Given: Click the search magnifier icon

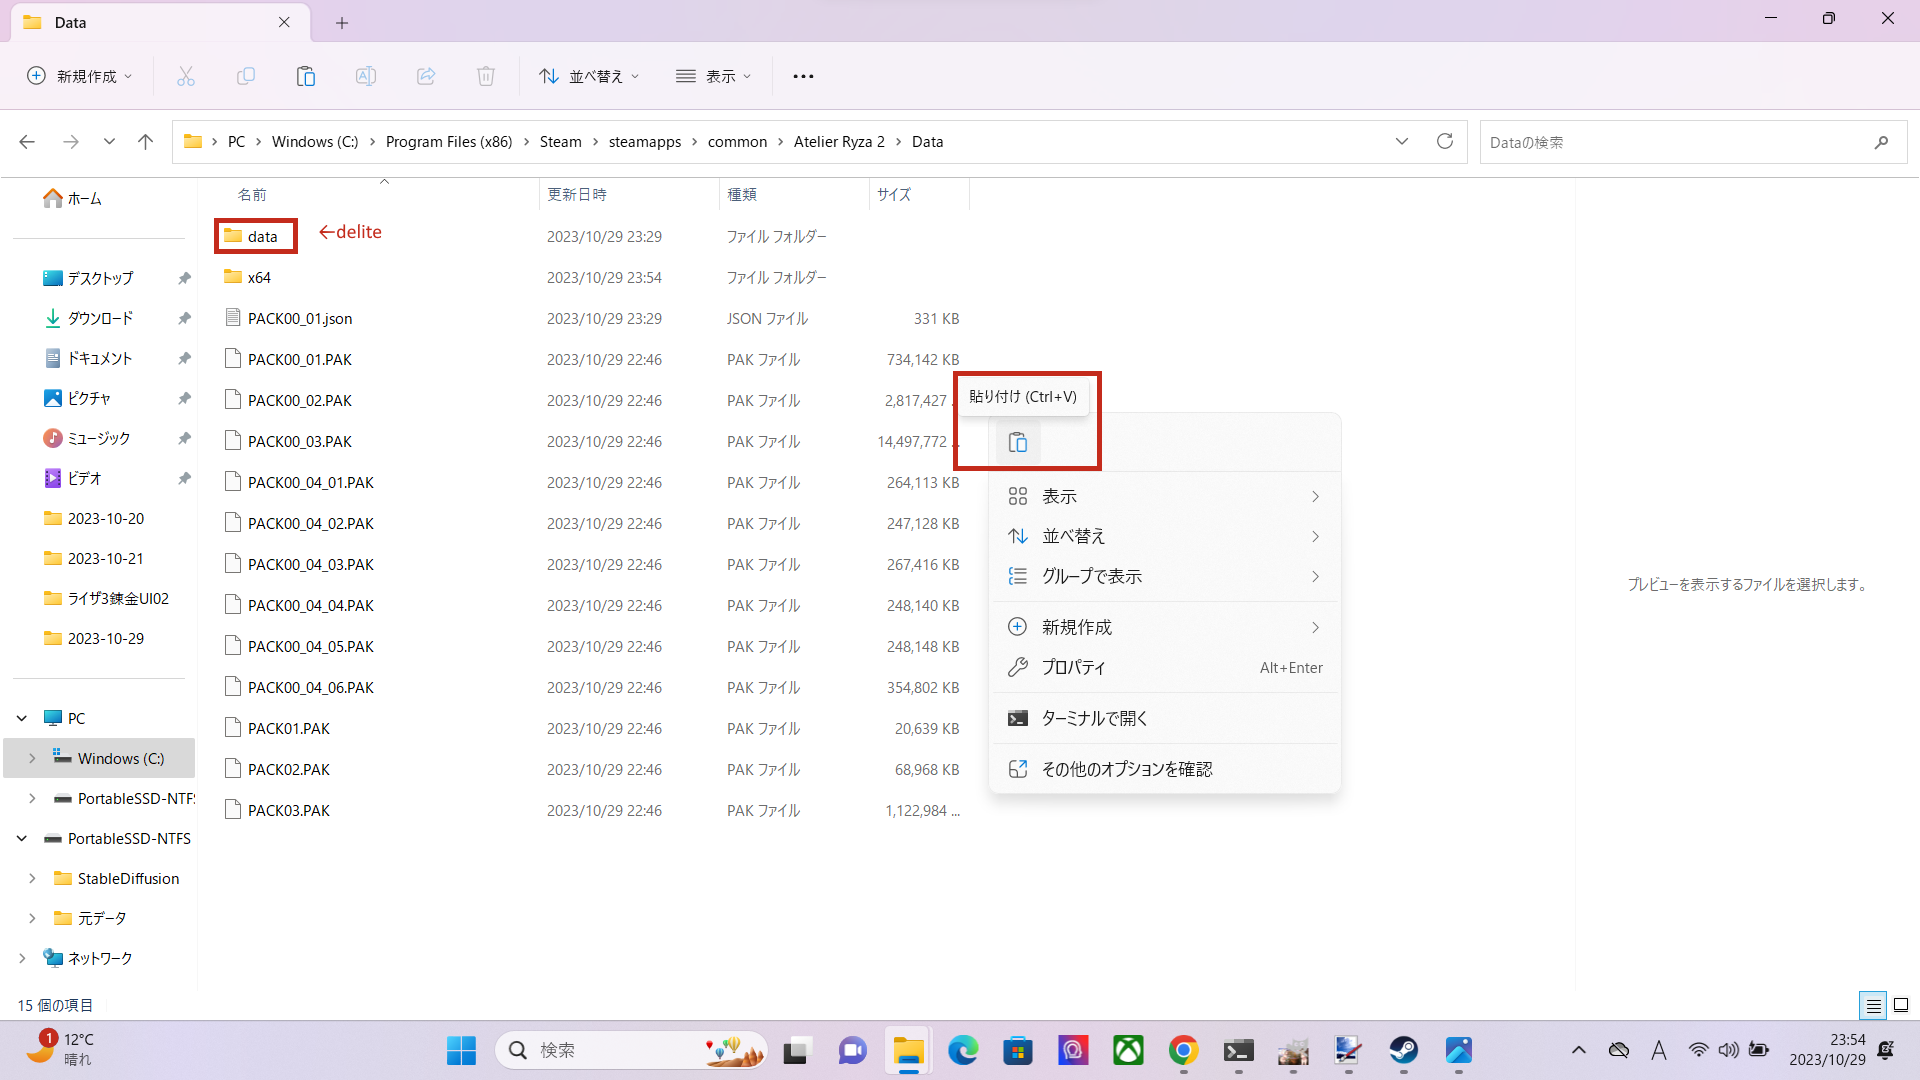Looking at the screenshot, I should (x=1881, y=142).
